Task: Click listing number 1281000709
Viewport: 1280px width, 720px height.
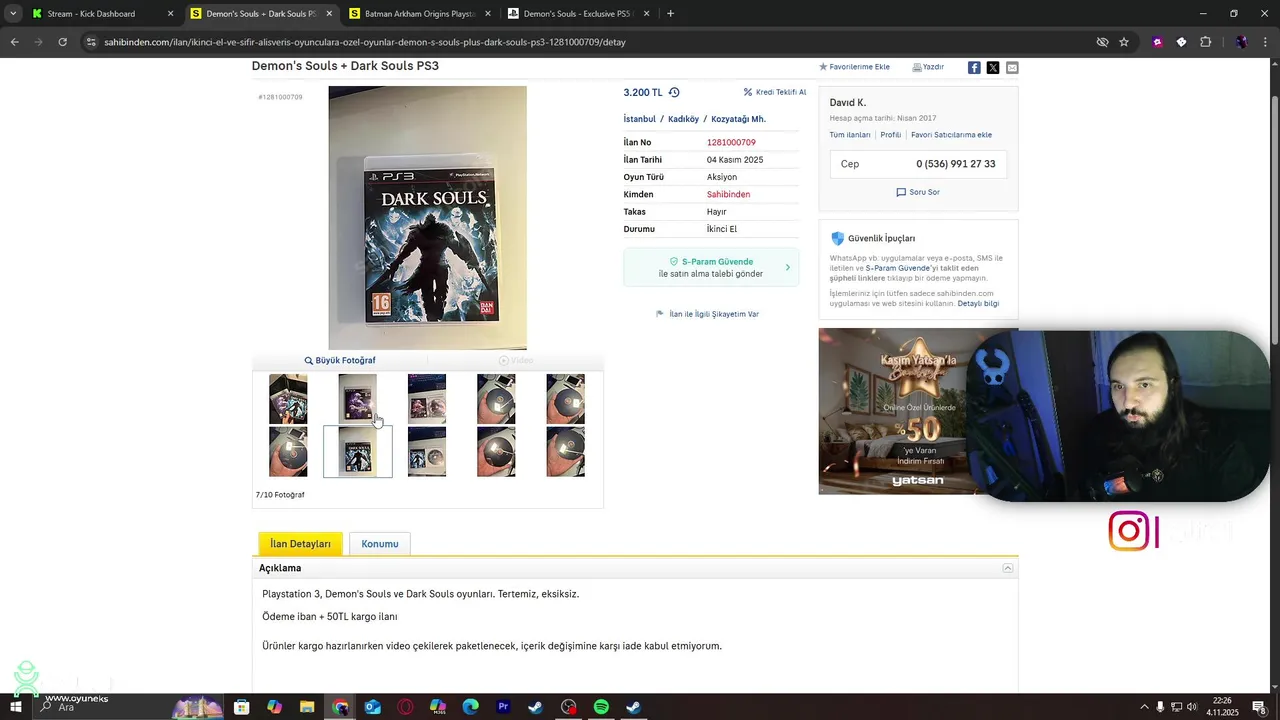Action: pyautogui.click(x=731, y=142)
